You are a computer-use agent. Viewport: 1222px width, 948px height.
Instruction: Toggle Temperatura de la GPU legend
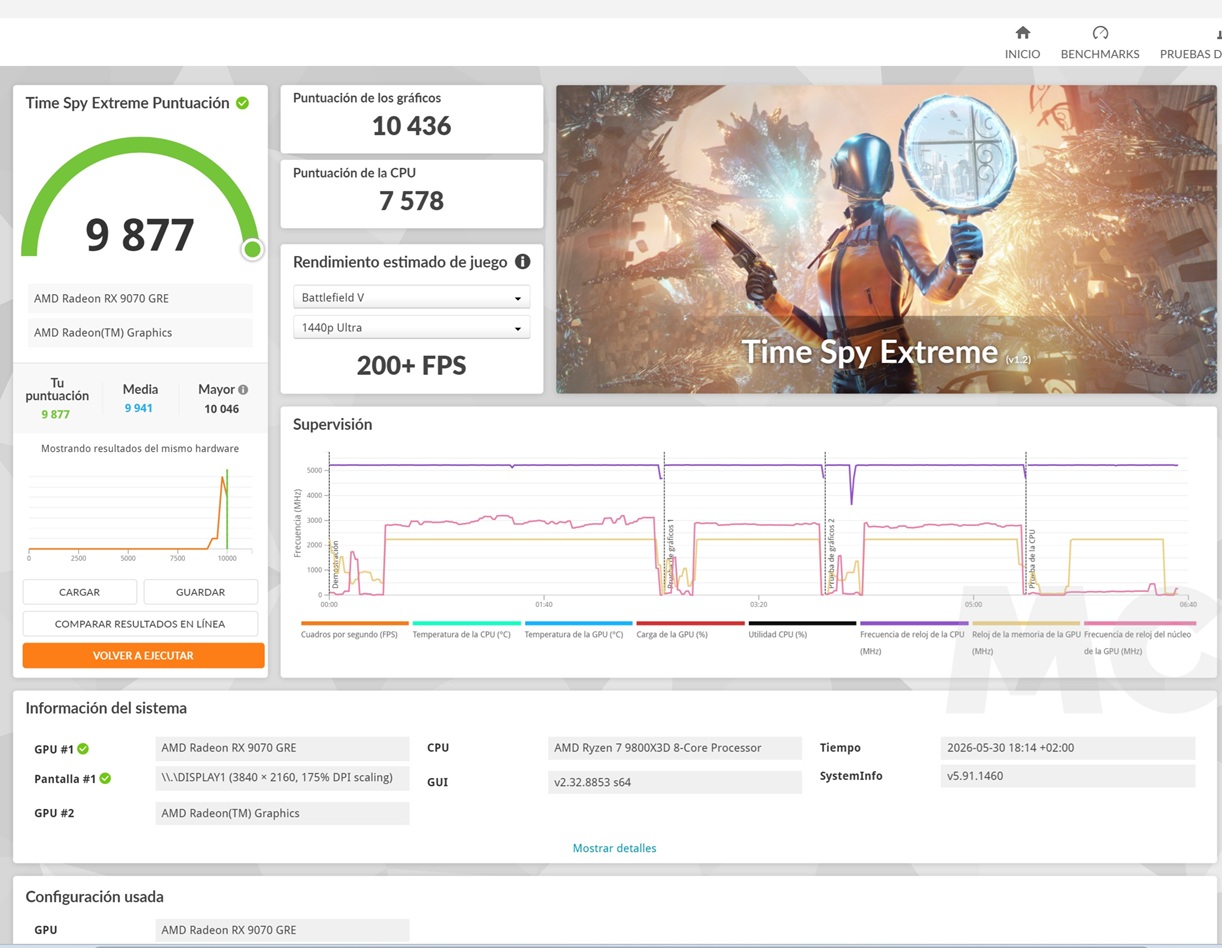click(x=574, y=634)
